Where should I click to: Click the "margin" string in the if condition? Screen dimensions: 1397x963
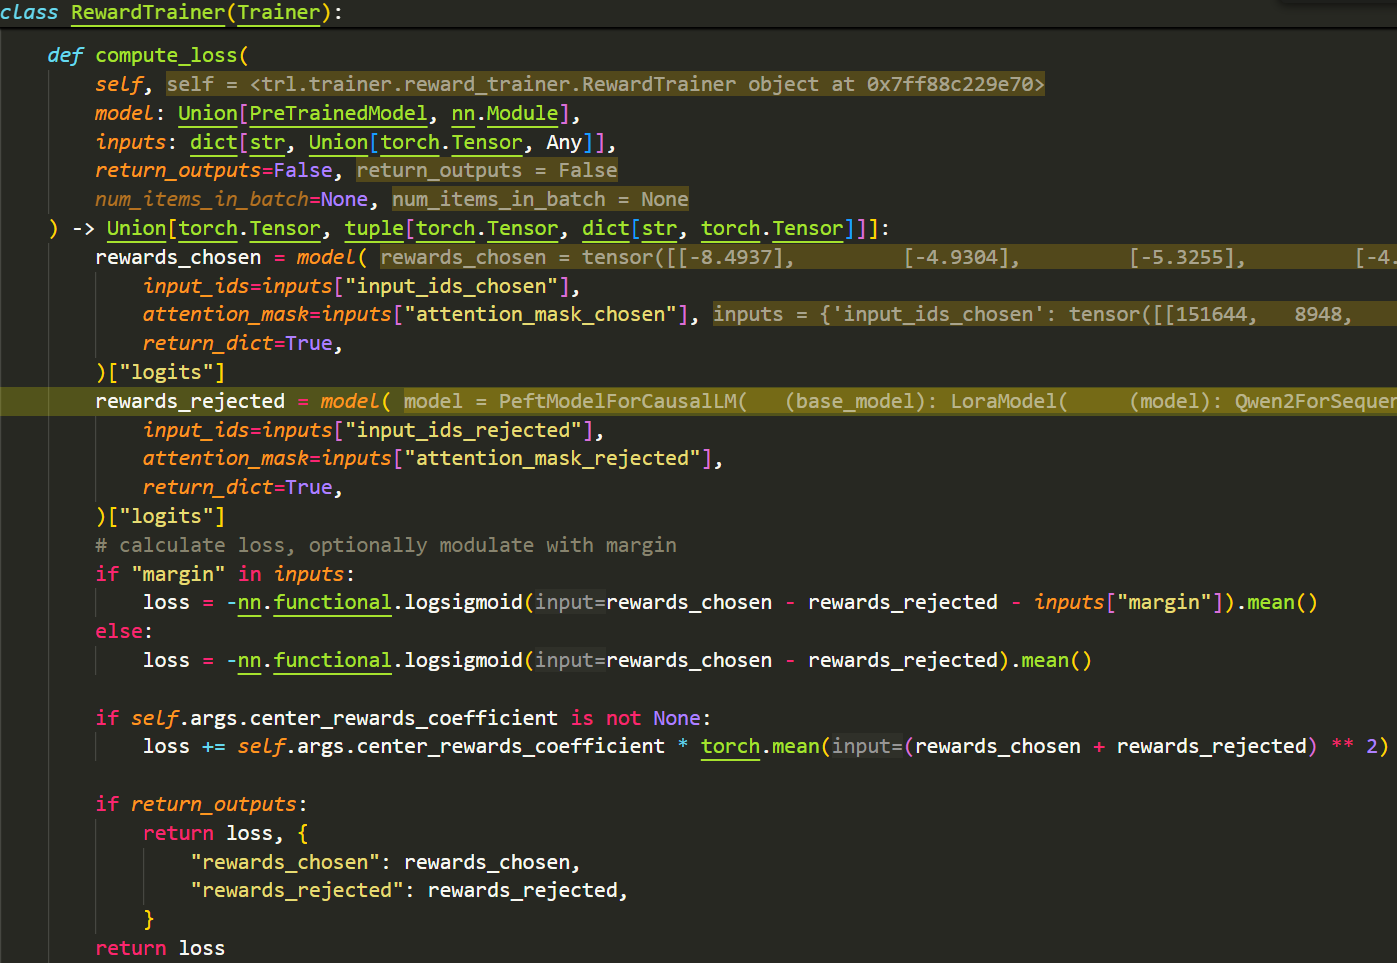tap(178, 574)
